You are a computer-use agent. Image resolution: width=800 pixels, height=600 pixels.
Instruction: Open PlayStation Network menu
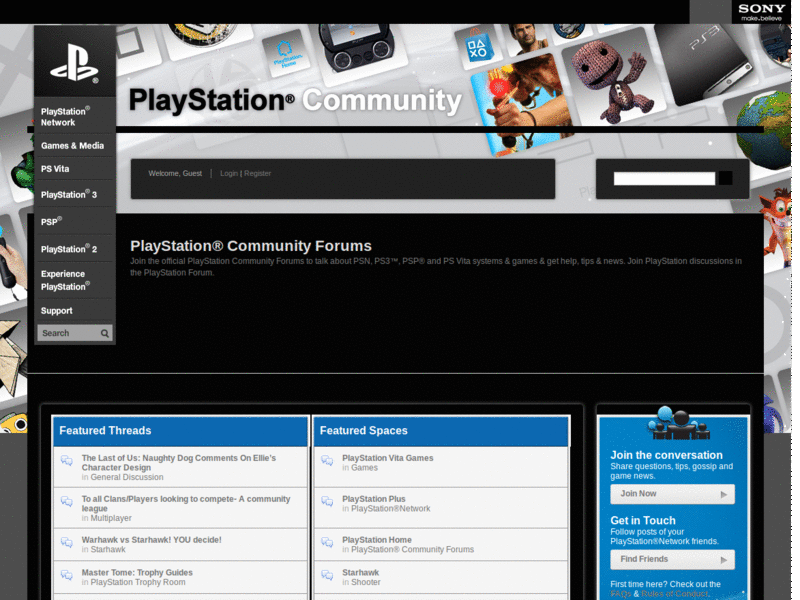65,117
